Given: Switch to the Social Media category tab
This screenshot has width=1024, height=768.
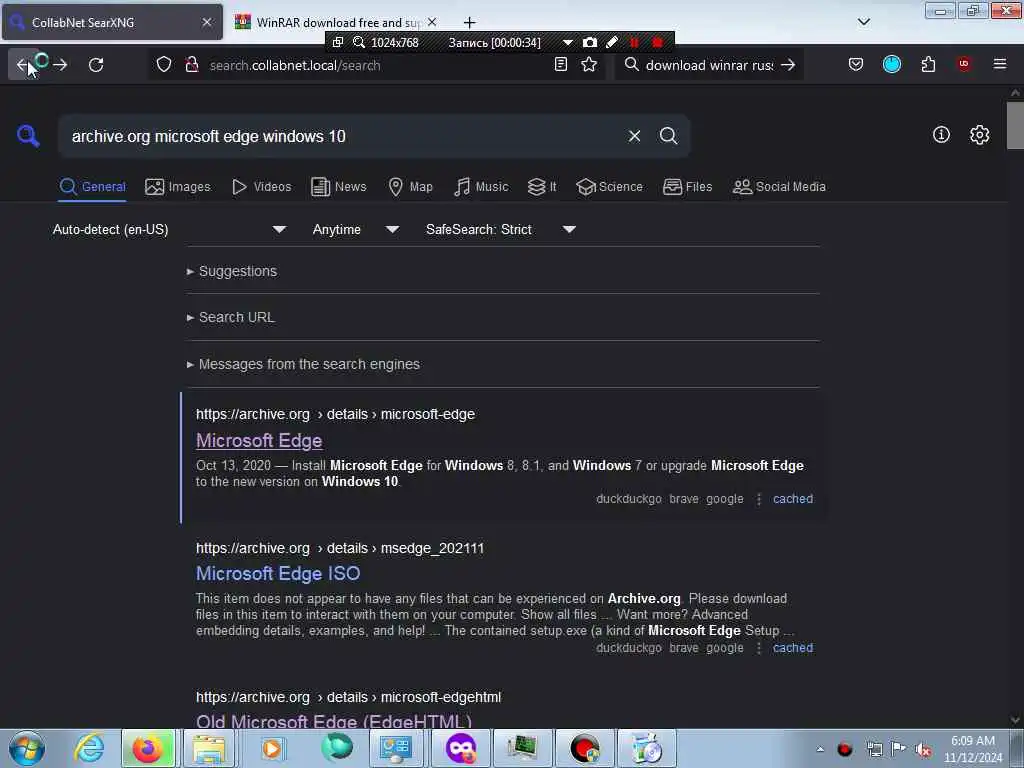Looking at the screenshot, I should coord(778,187).
